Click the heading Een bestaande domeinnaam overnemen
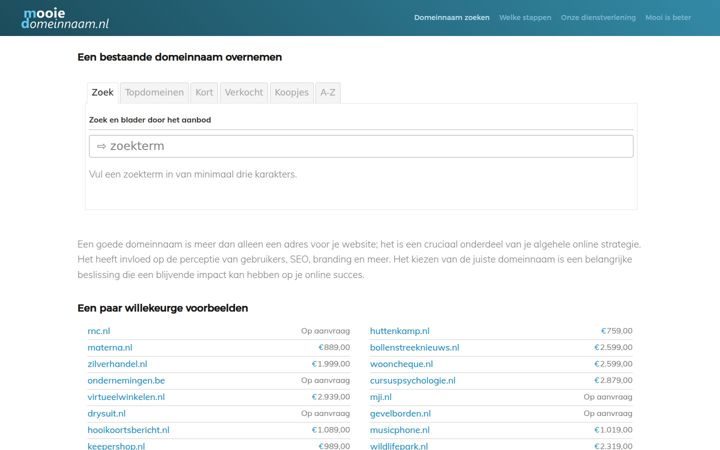720x450 pixels. [180, 57]
